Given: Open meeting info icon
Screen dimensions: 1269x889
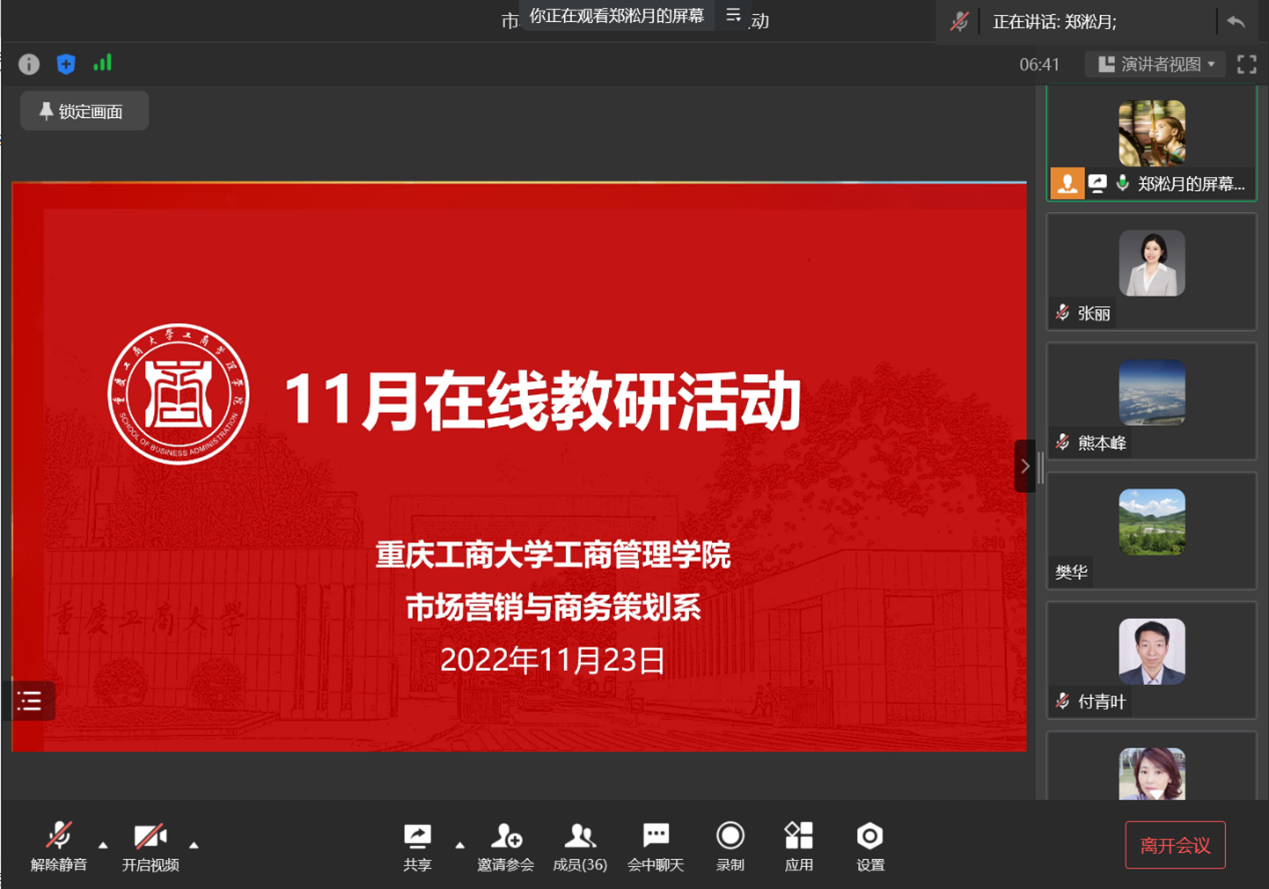Looking at the screenshot, I should point(29,64).
